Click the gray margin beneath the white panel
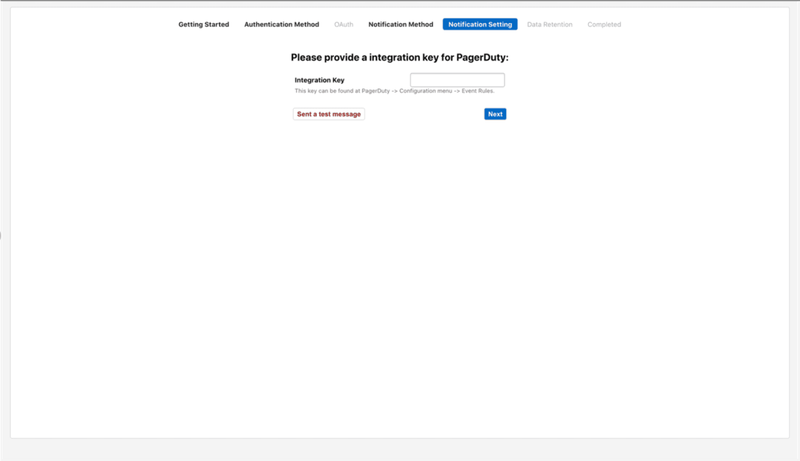This screenshot has width=800, height=461. (400, 450)
